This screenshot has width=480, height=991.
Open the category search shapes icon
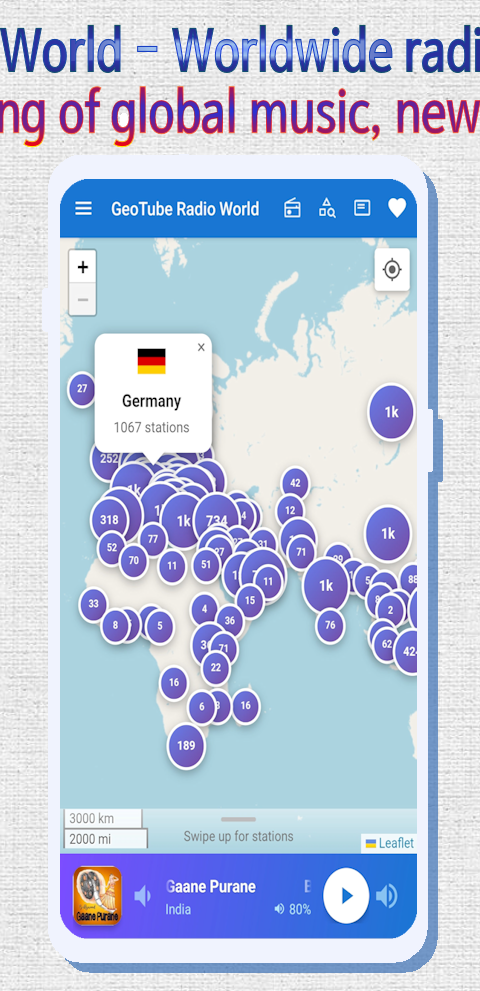click(x=327, y=208)
